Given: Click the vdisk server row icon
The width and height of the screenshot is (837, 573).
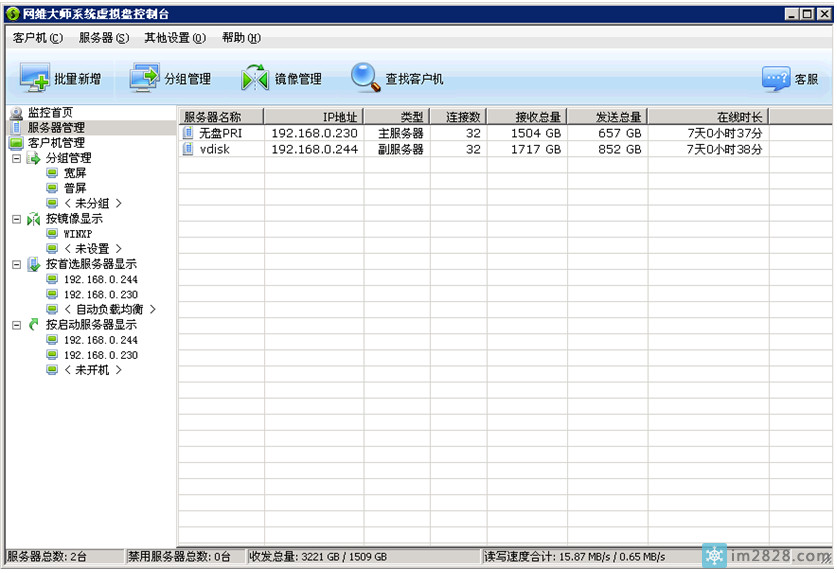Looking at the screenshot, I should click(x=188, y=149).
